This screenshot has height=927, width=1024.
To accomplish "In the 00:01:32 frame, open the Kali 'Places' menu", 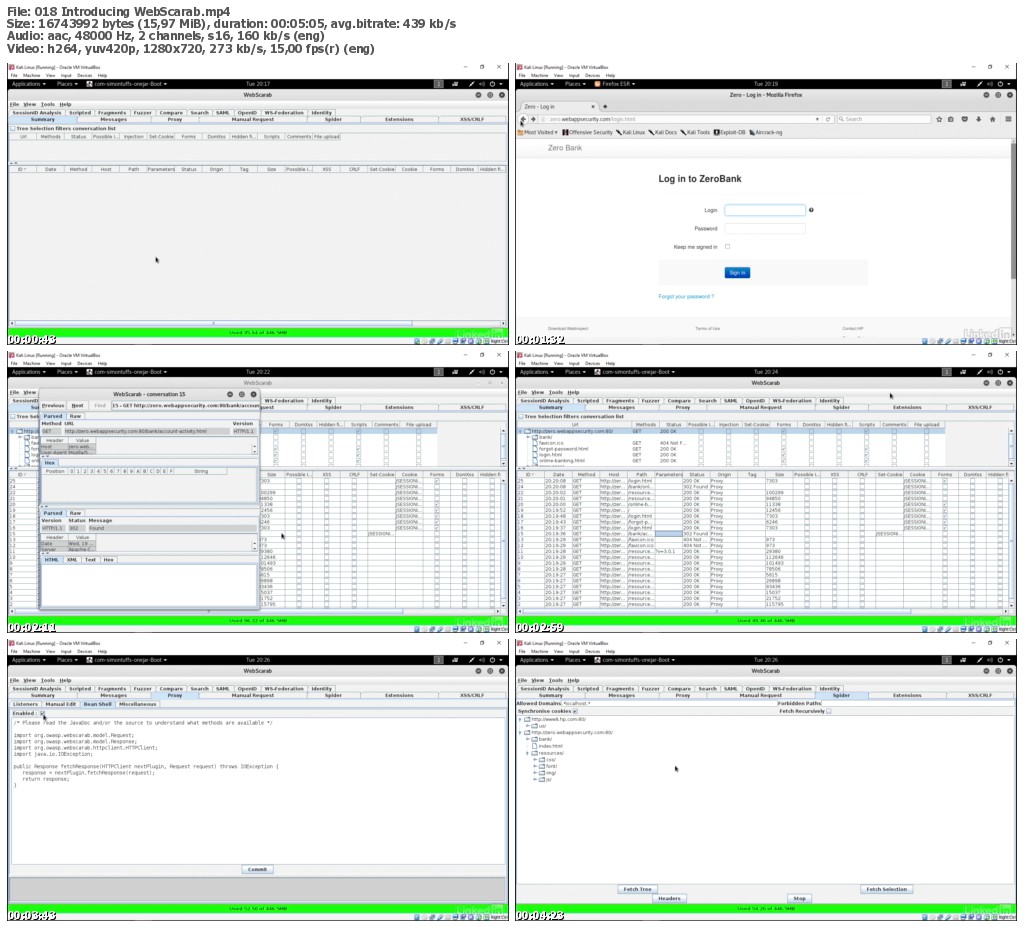I will [x=575, y=84].
